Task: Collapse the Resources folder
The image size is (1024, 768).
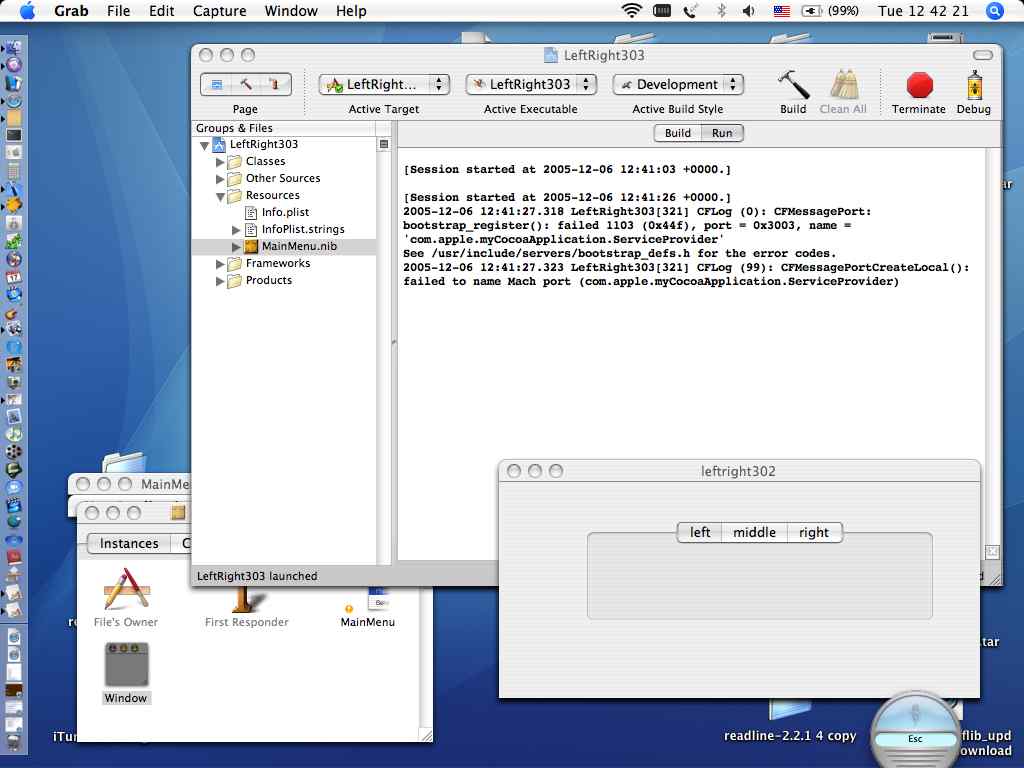Action: (x=220, y=196)
